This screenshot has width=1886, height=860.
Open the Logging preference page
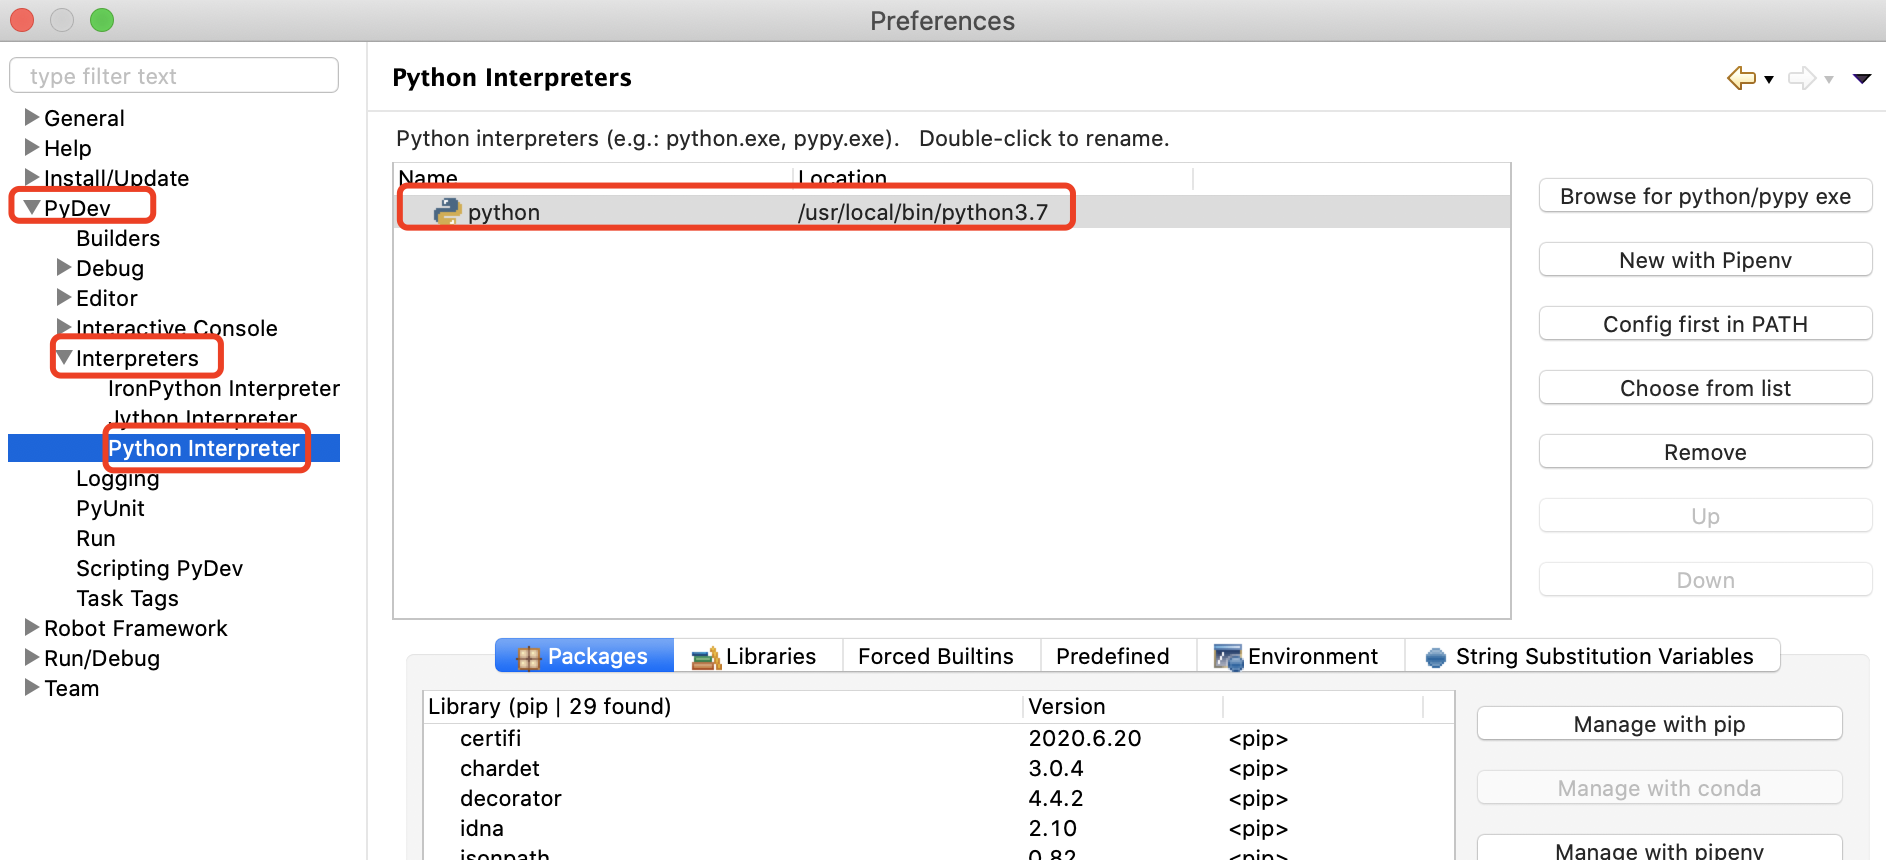(x=118, y=478)
